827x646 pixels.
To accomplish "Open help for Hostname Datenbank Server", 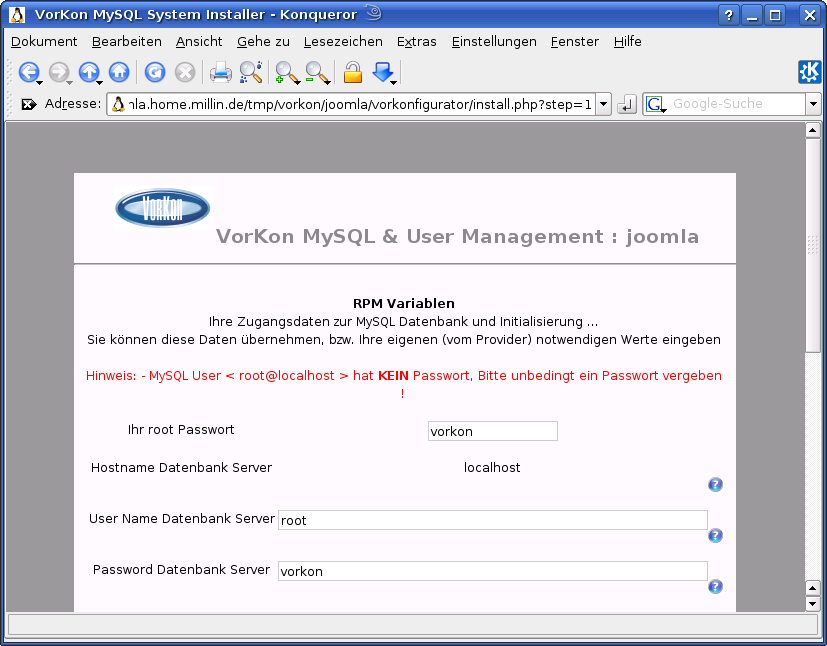I will click(x=715, y=484).
